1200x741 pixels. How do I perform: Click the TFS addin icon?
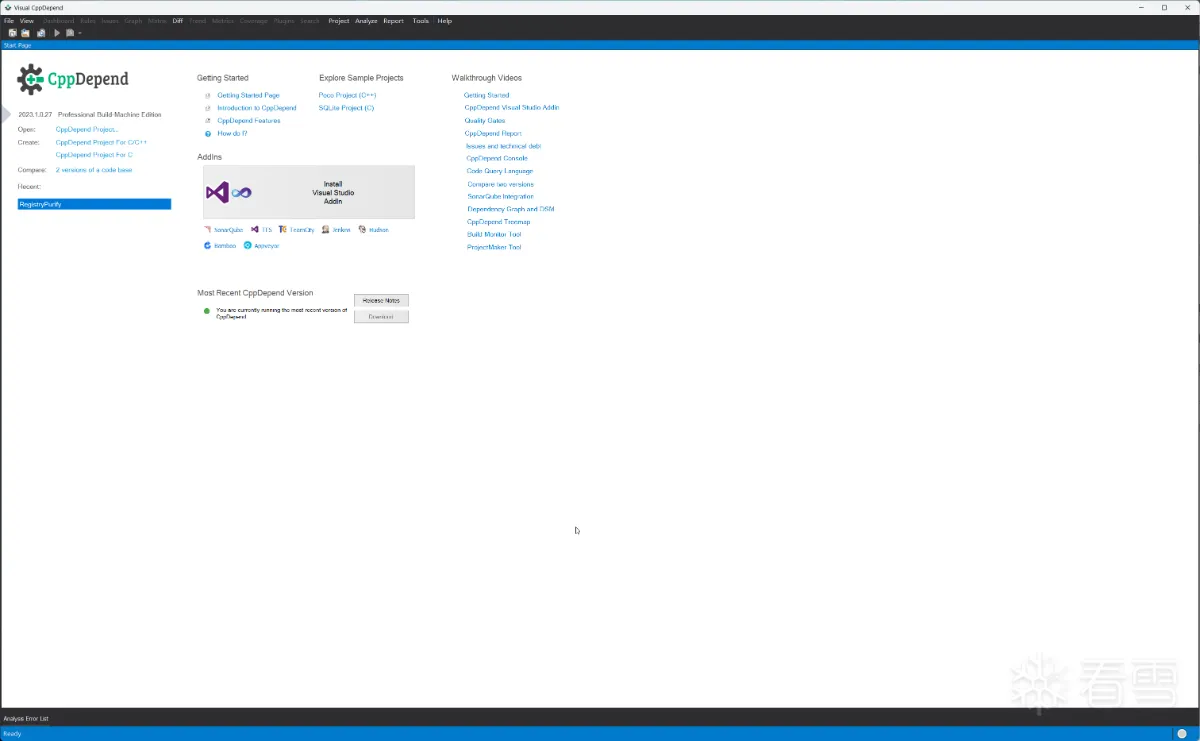[x=255, y=230]
